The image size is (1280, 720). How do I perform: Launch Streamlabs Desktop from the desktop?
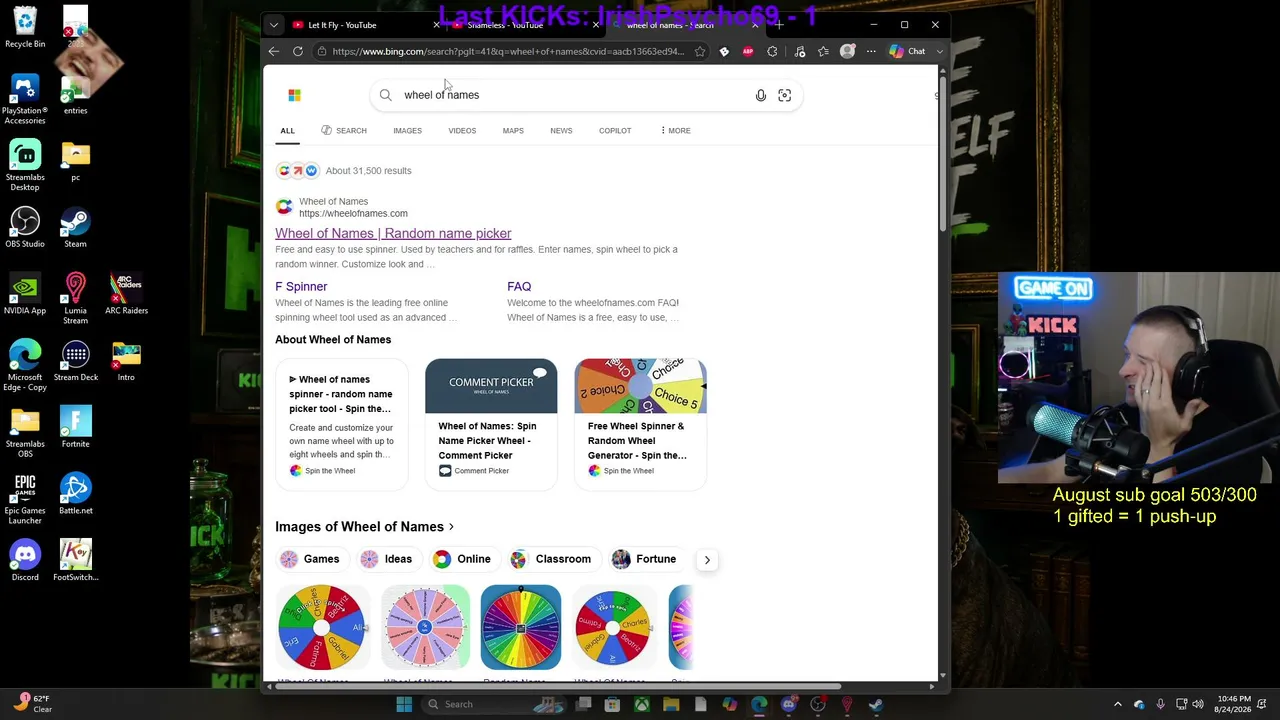pyautogui.click(x=25, y=166)
